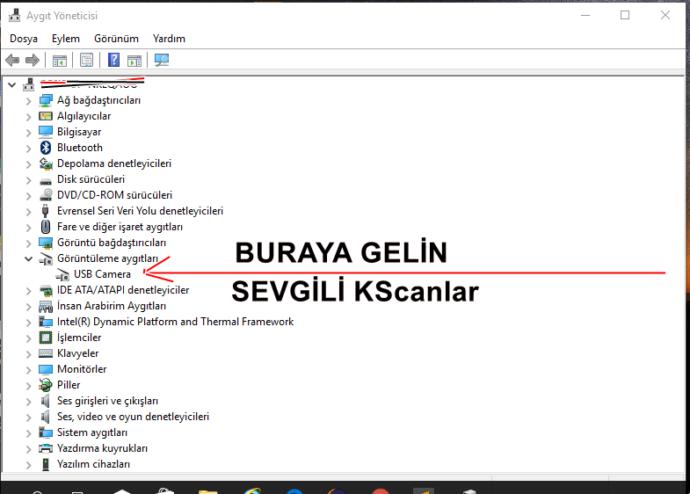Click the Back arrow toolbar icon
Viewport: 690px width, 494px height.
pos(12,60)
